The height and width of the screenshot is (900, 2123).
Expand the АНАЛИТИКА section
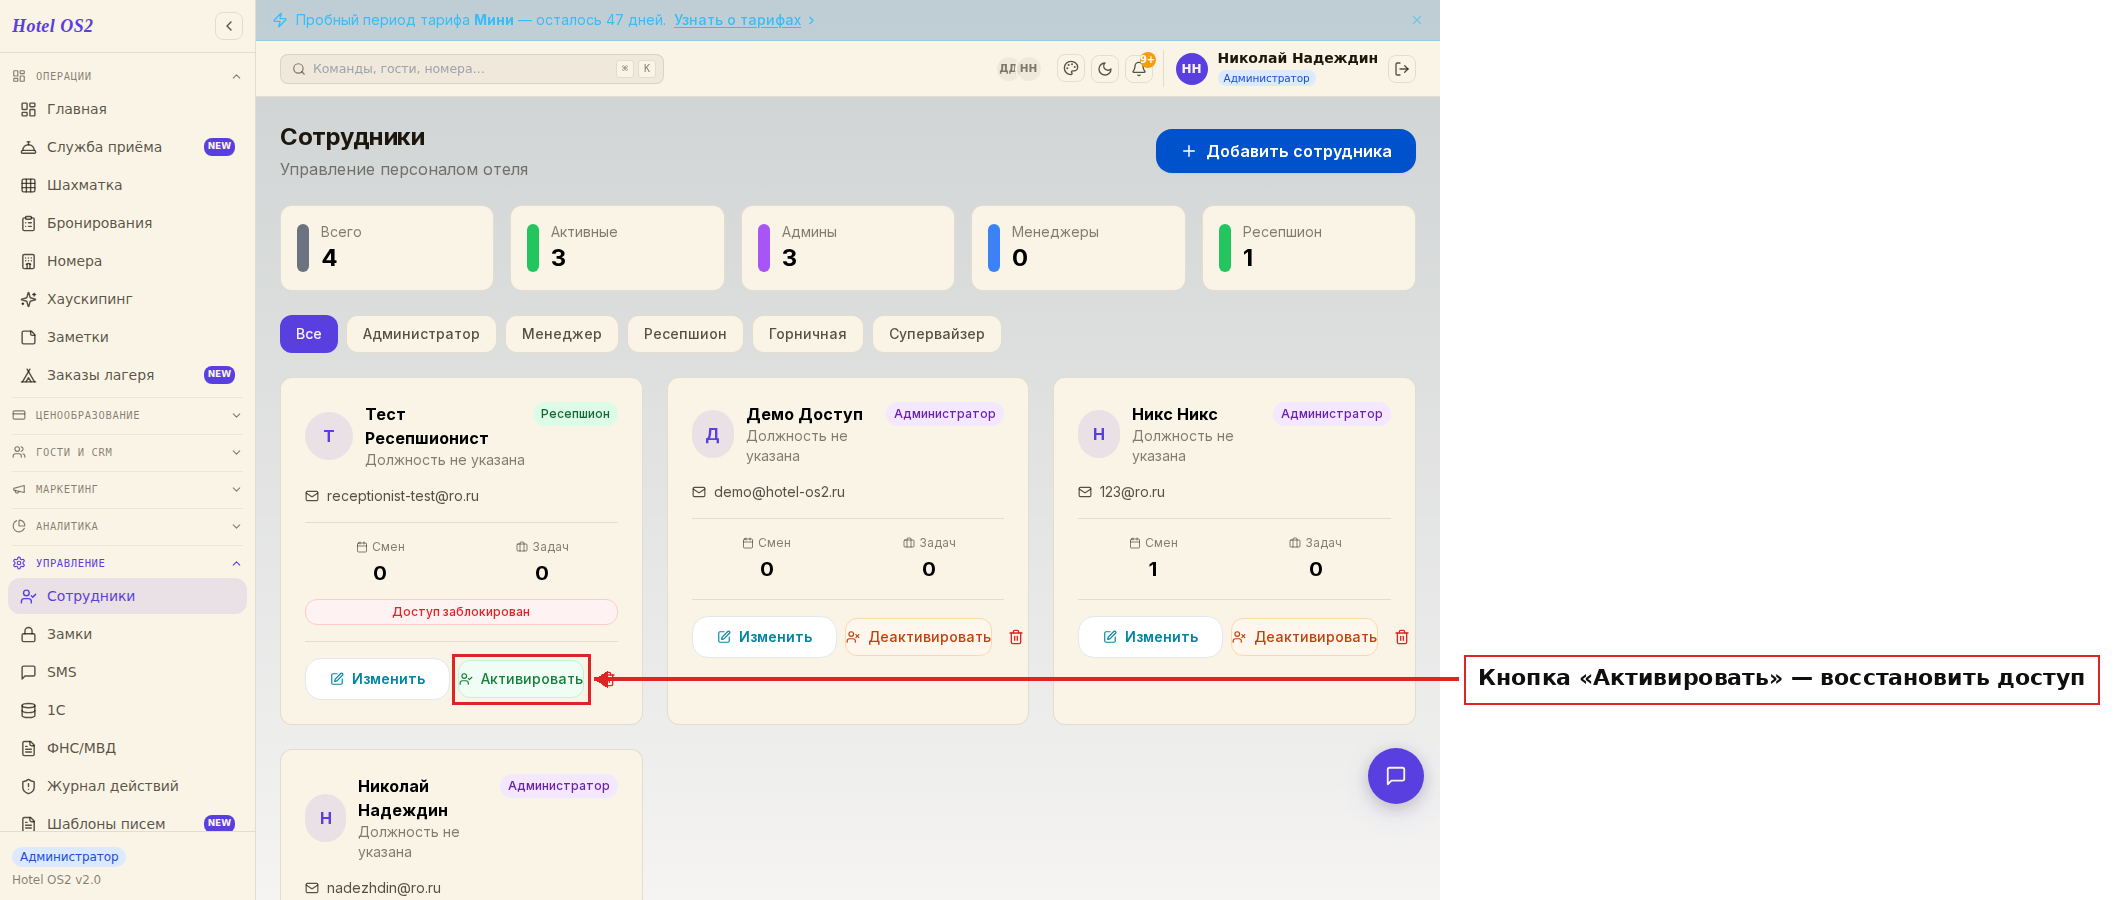tap(128, 526)
